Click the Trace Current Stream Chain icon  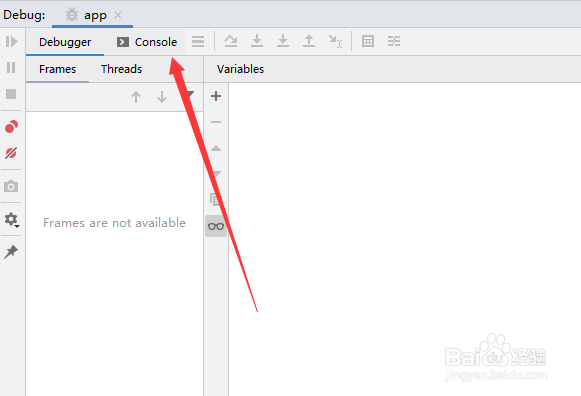point(394,41)
